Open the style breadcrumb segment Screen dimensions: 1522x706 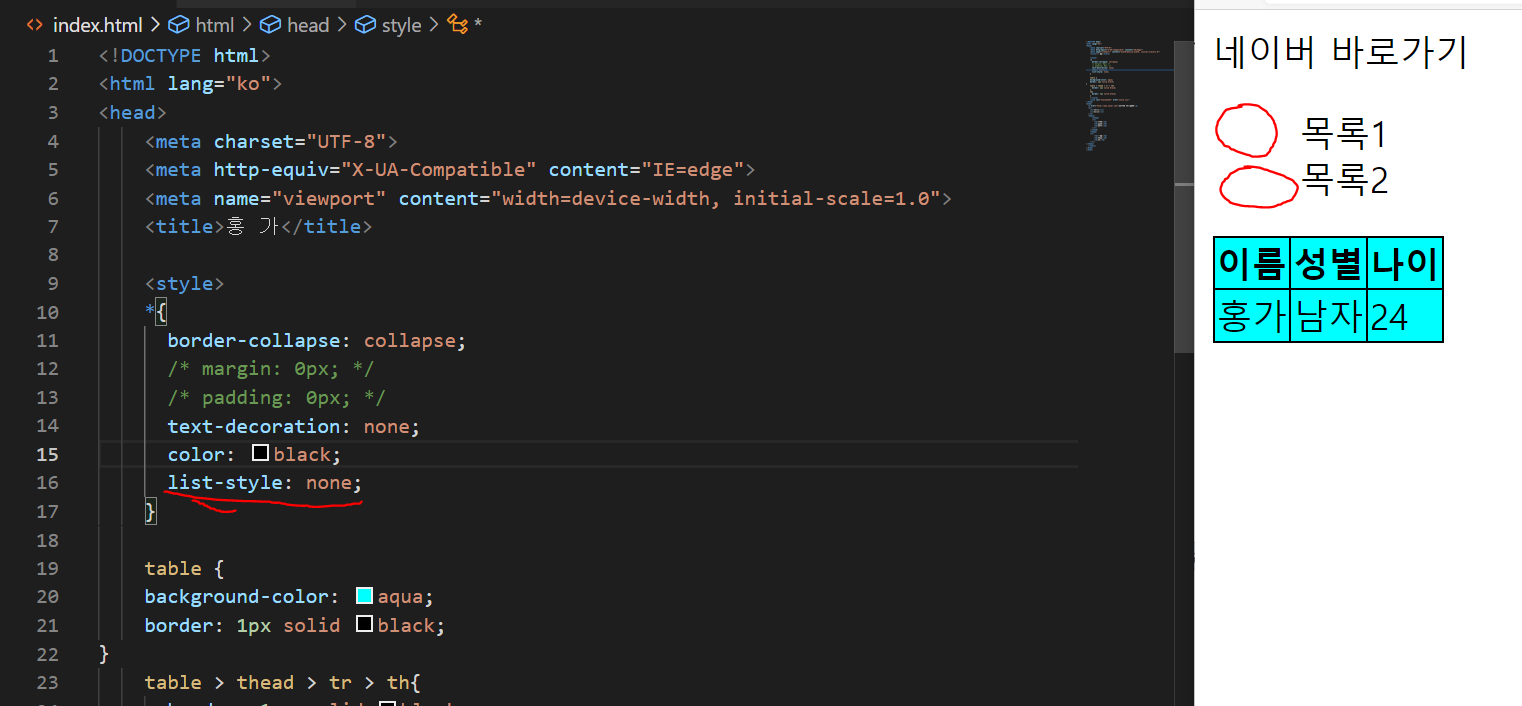(402, 25)
